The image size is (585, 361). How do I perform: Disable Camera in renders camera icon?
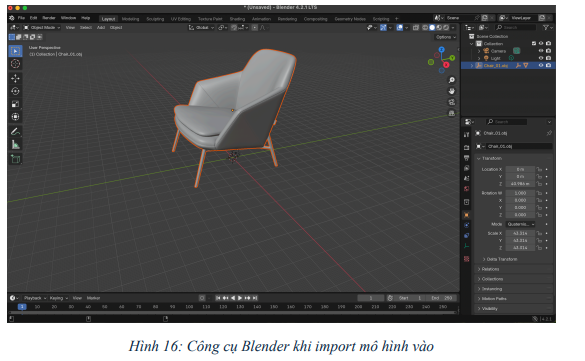pyautogui.click(x=548, y=51)
